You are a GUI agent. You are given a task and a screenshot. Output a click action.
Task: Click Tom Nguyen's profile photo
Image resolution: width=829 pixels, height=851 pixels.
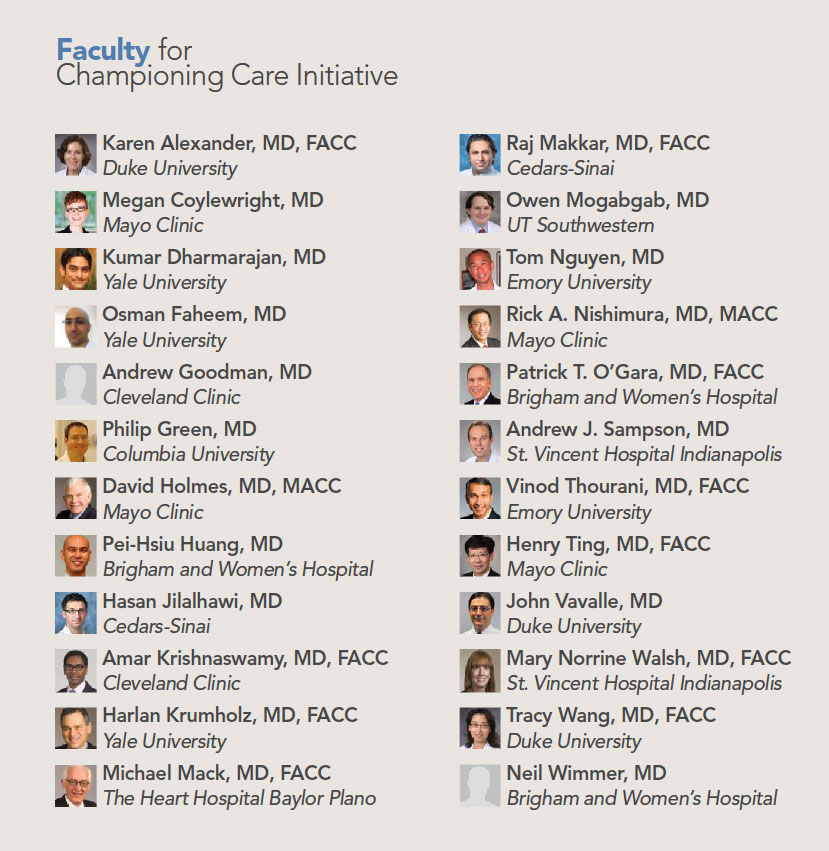(480, 269)
